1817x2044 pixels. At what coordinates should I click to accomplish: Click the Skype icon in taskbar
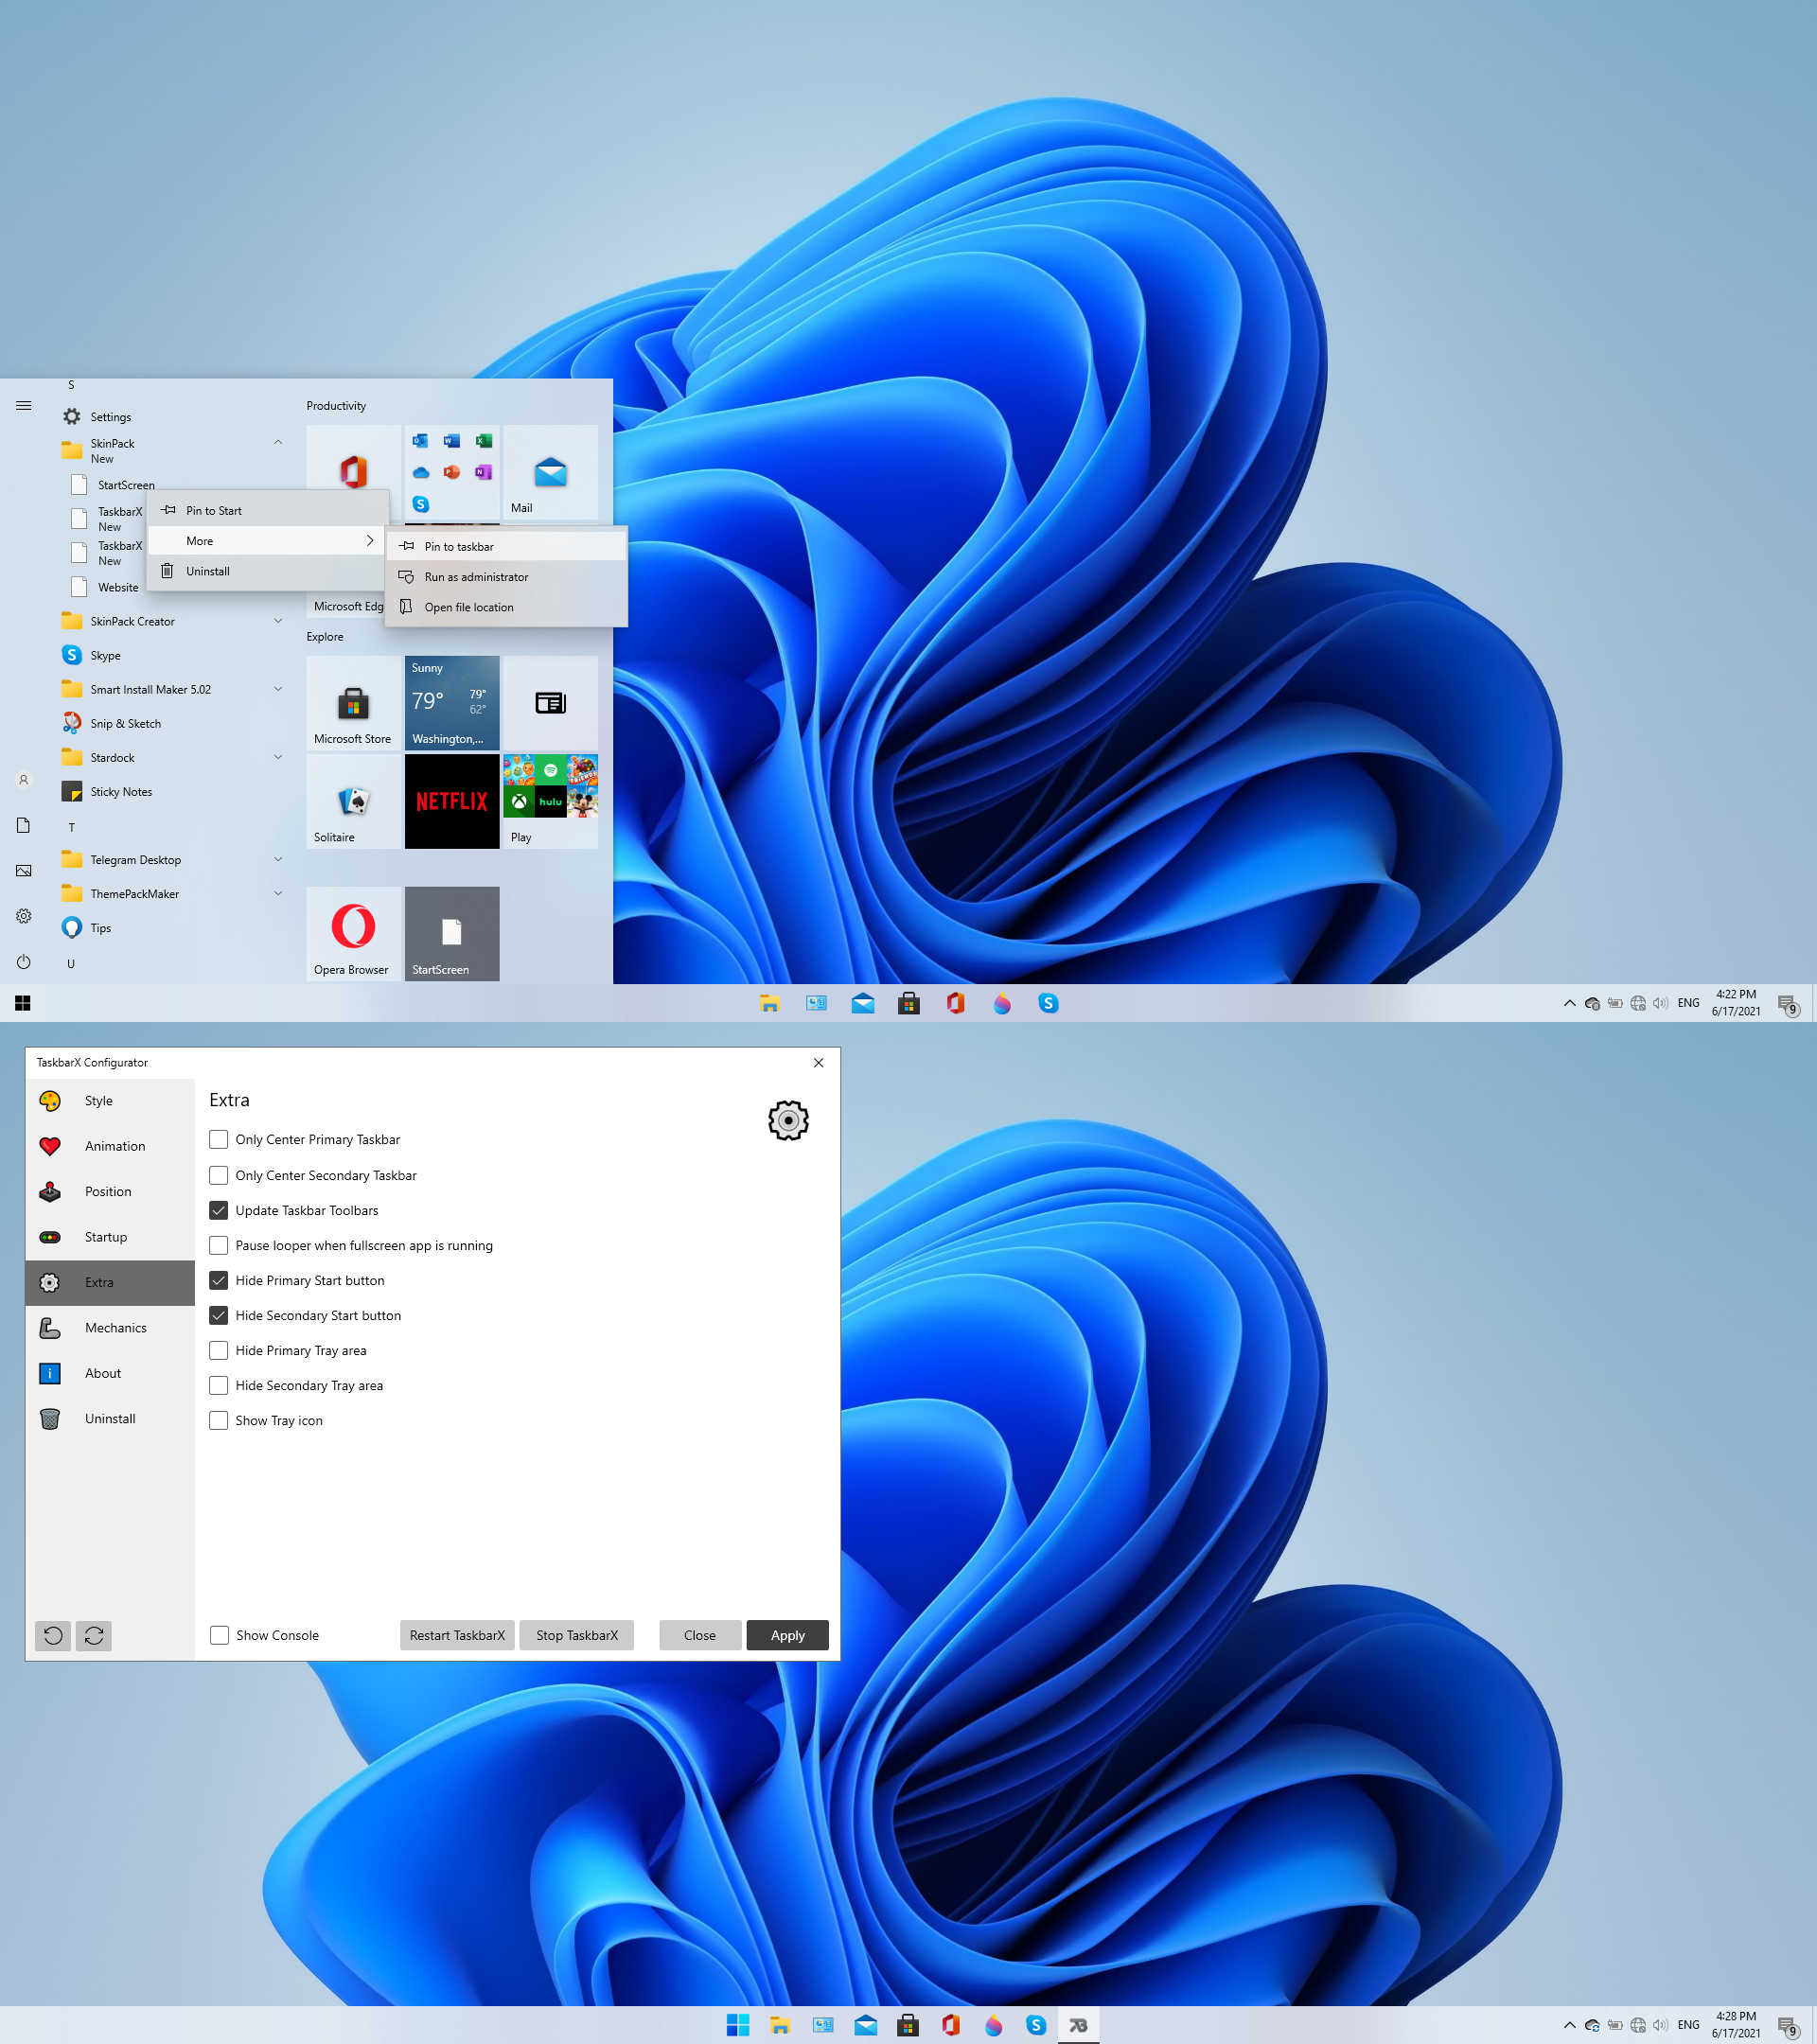point(1046,1003)
